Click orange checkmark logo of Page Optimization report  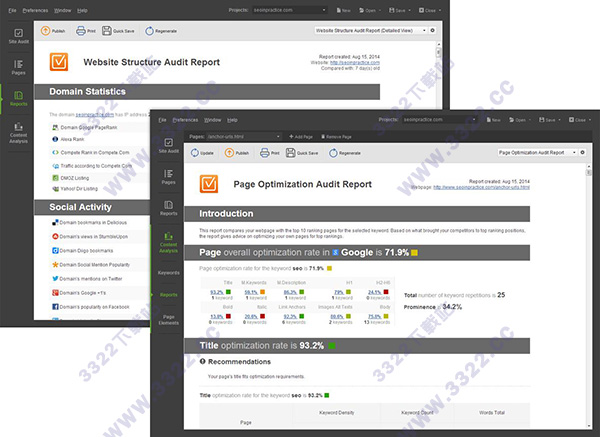tap(209, 184)
